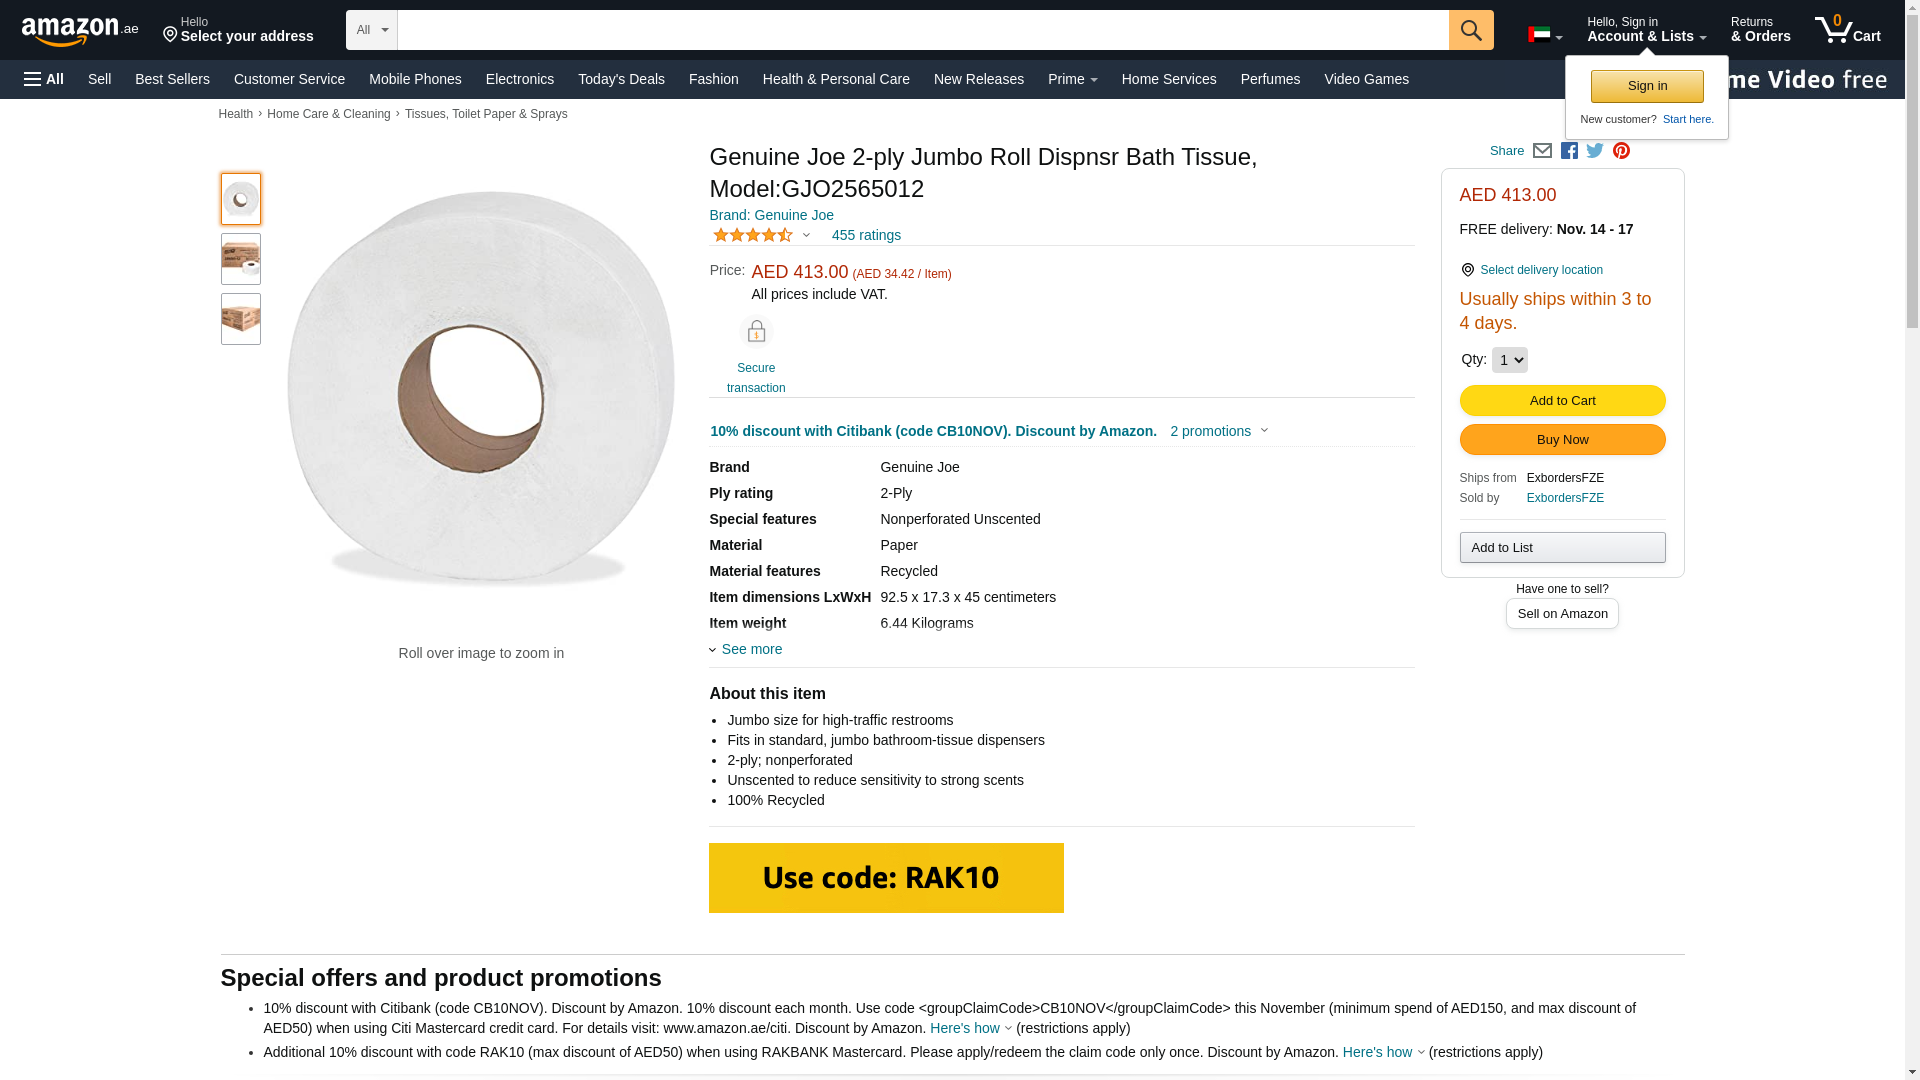This screenshot has height=1080, width=1920.
Task: Expand the 2 promotions dropdown
Action: 1219,431
